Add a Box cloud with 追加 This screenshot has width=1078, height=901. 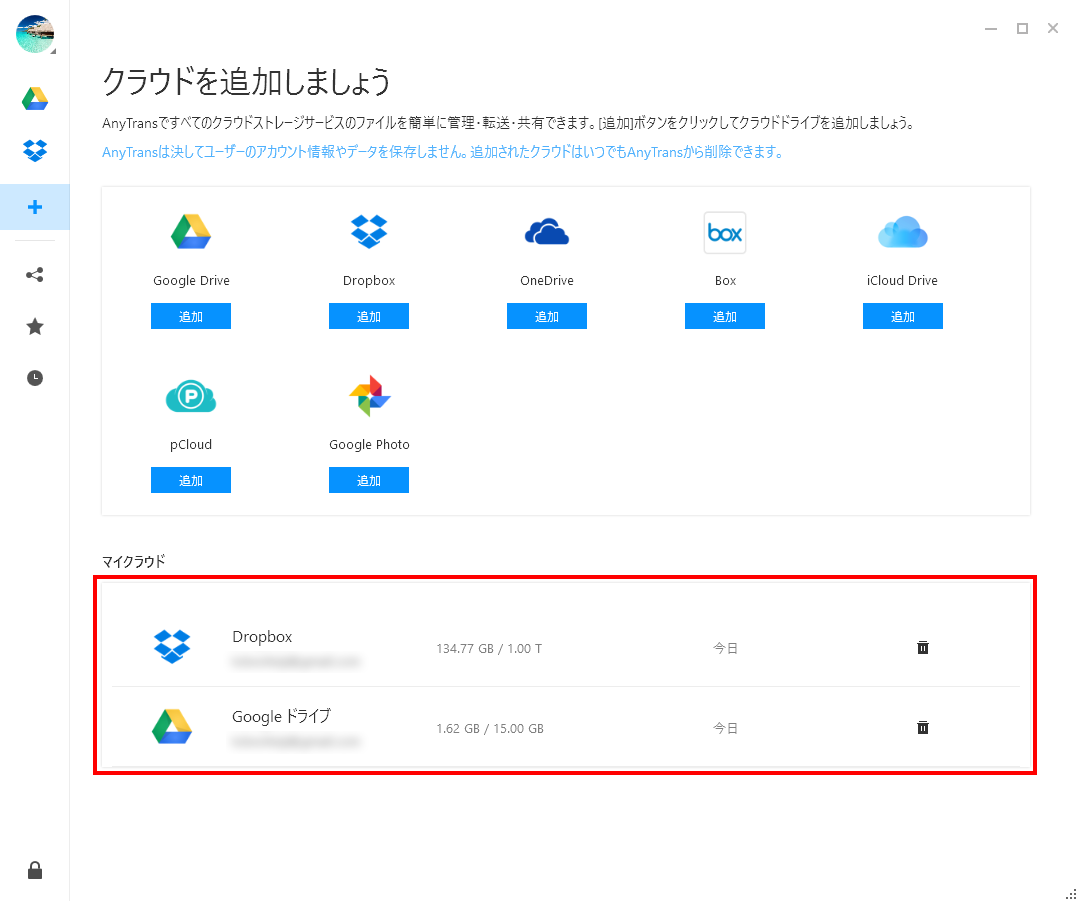coord(725,316)
